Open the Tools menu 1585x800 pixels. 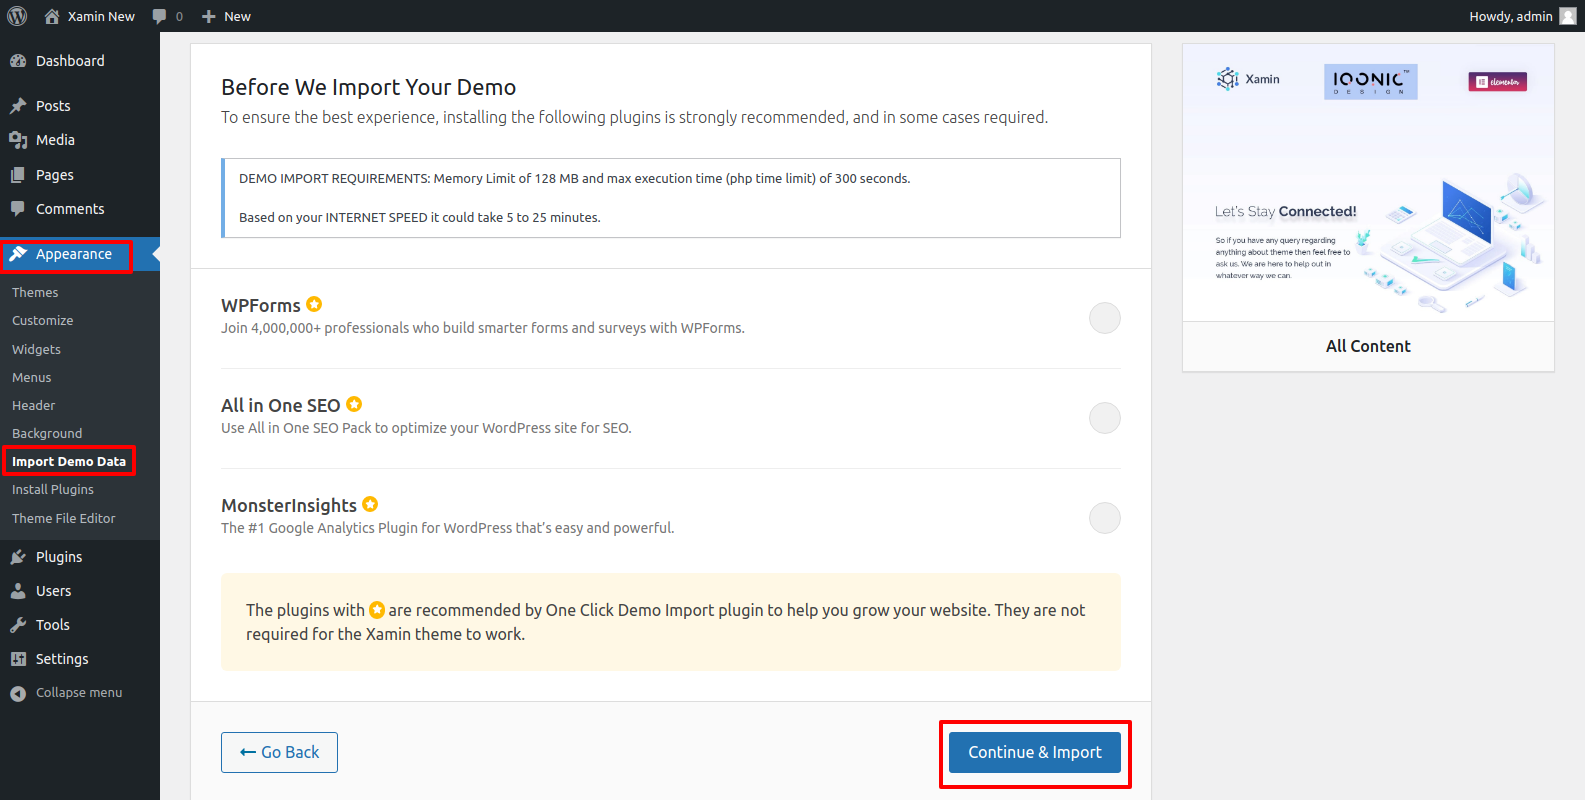(80, 625)
